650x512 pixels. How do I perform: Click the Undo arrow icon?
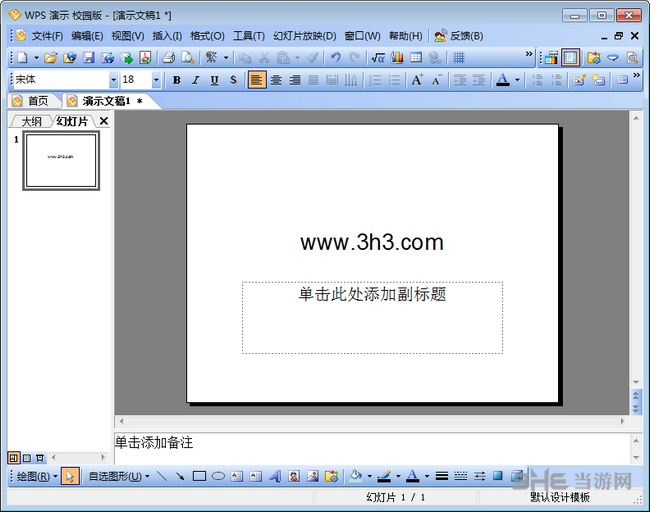[x=335, y=58]
